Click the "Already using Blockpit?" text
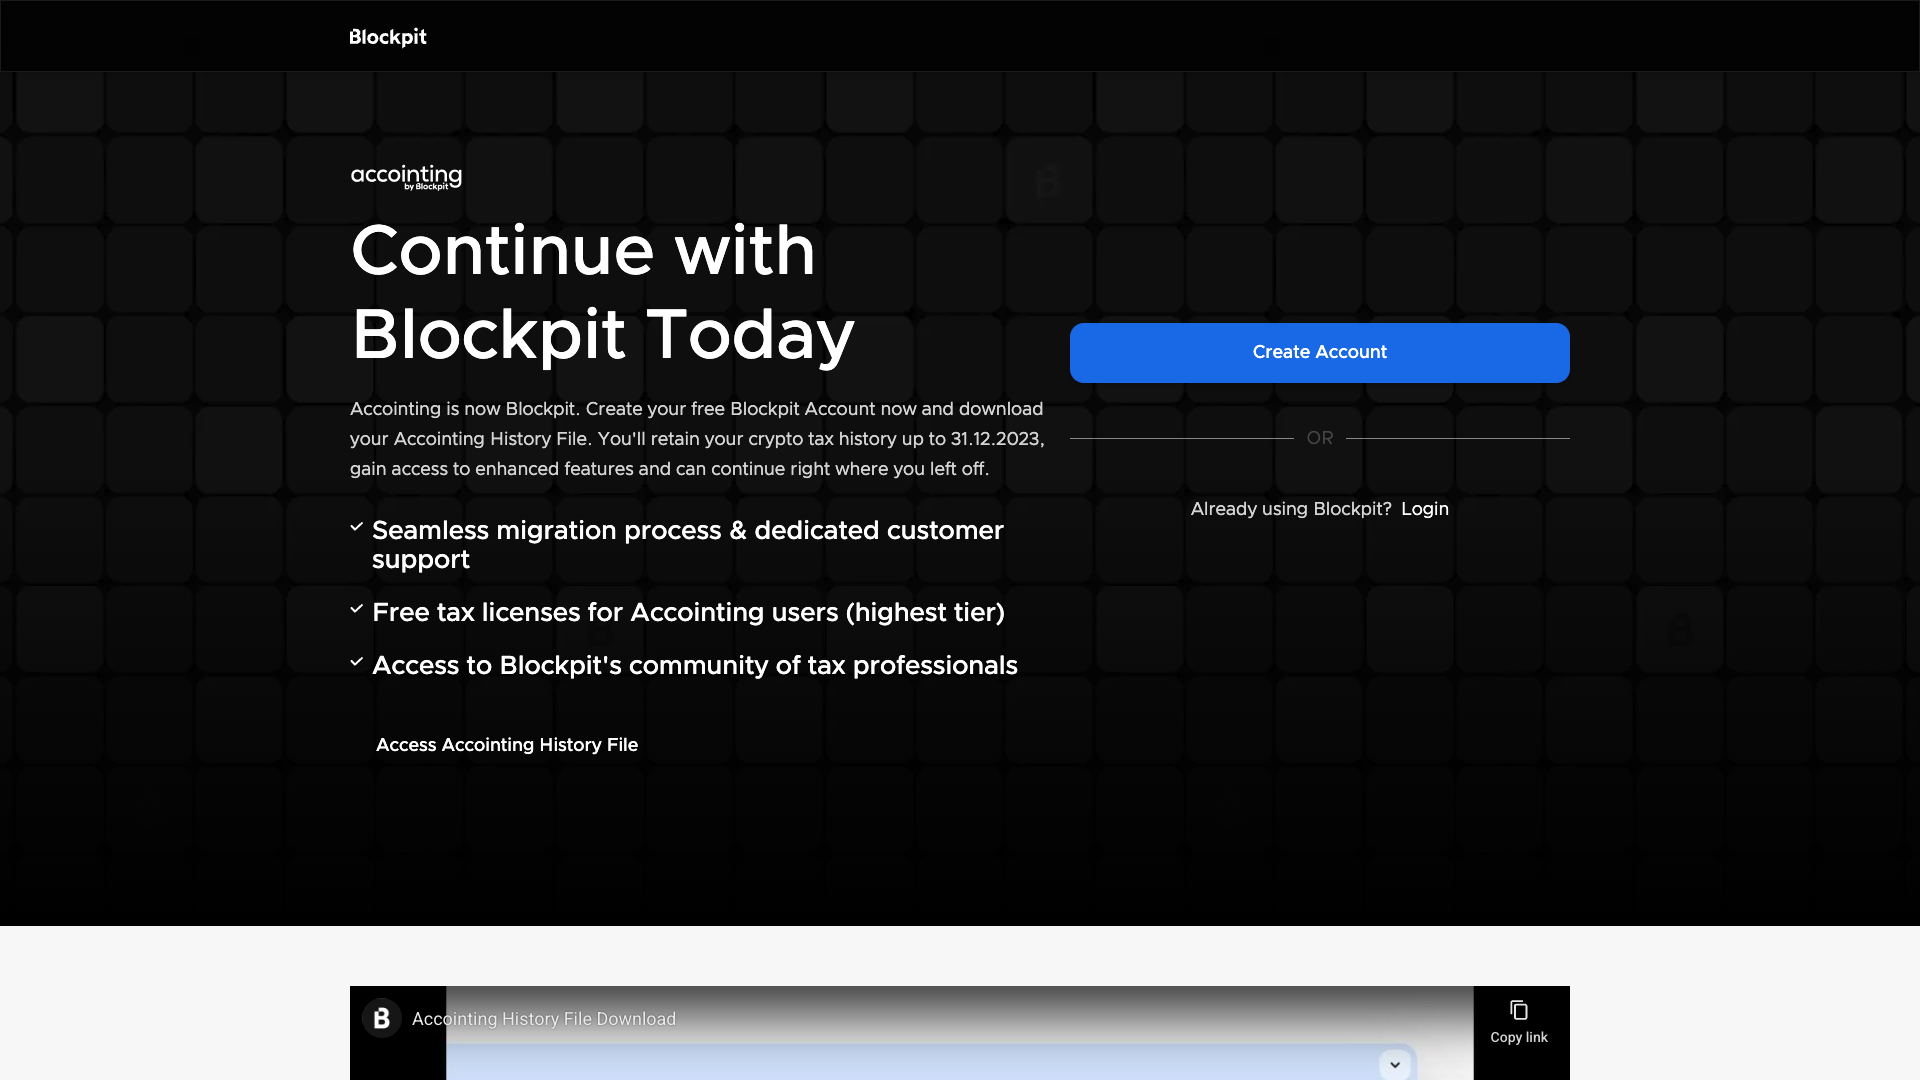Viewport: 1920px width, 1080px height. (x=1290, y=509)
